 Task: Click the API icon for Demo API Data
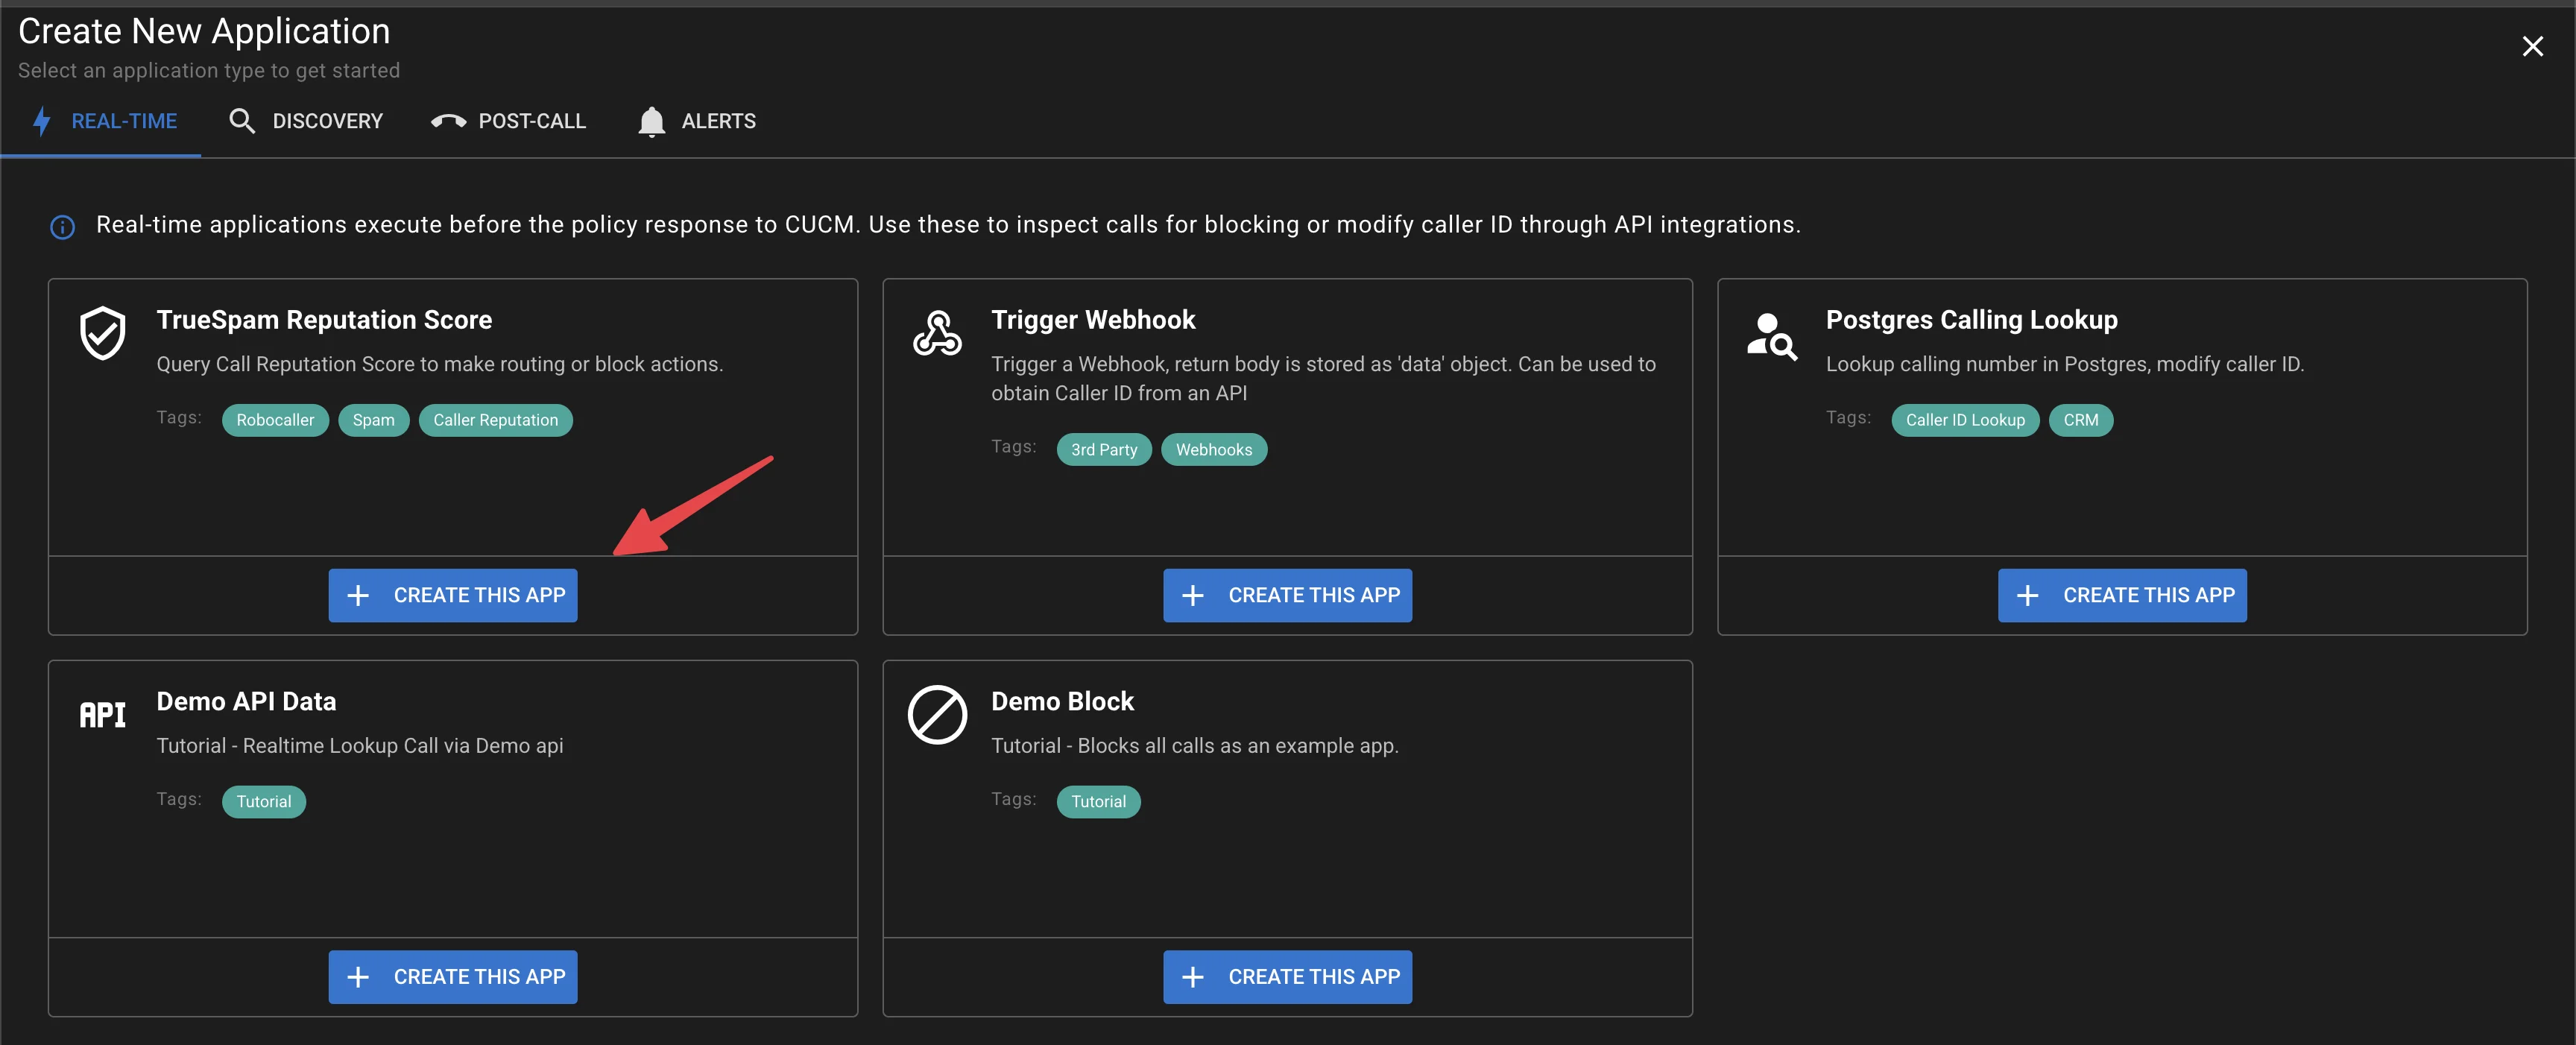pos(101,714)
